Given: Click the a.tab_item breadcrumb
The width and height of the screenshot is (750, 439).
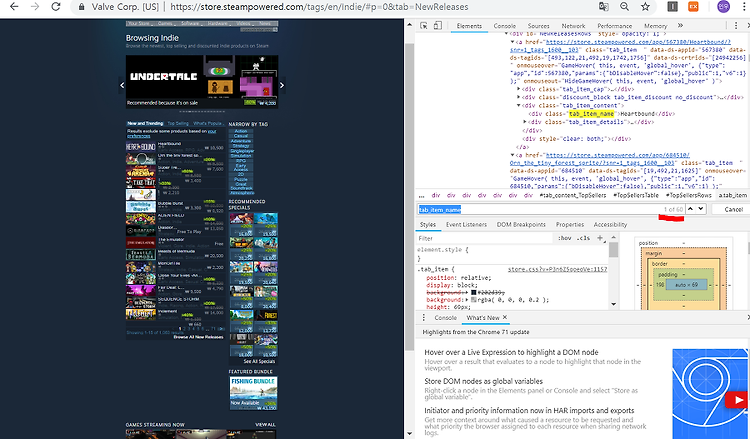Looking at the screenshot, I should click(x=732, y=196).
